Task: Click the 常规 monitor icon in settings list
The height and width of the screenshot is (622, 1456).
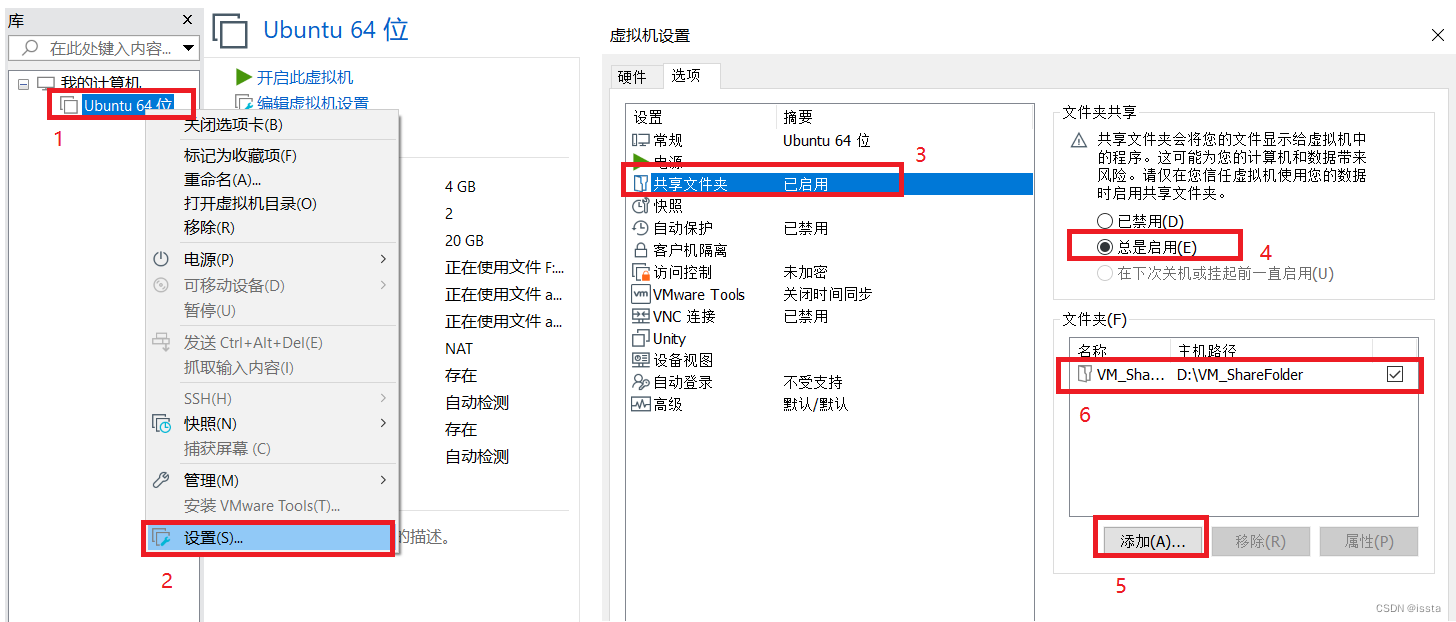Action: [x=641, y=141]
